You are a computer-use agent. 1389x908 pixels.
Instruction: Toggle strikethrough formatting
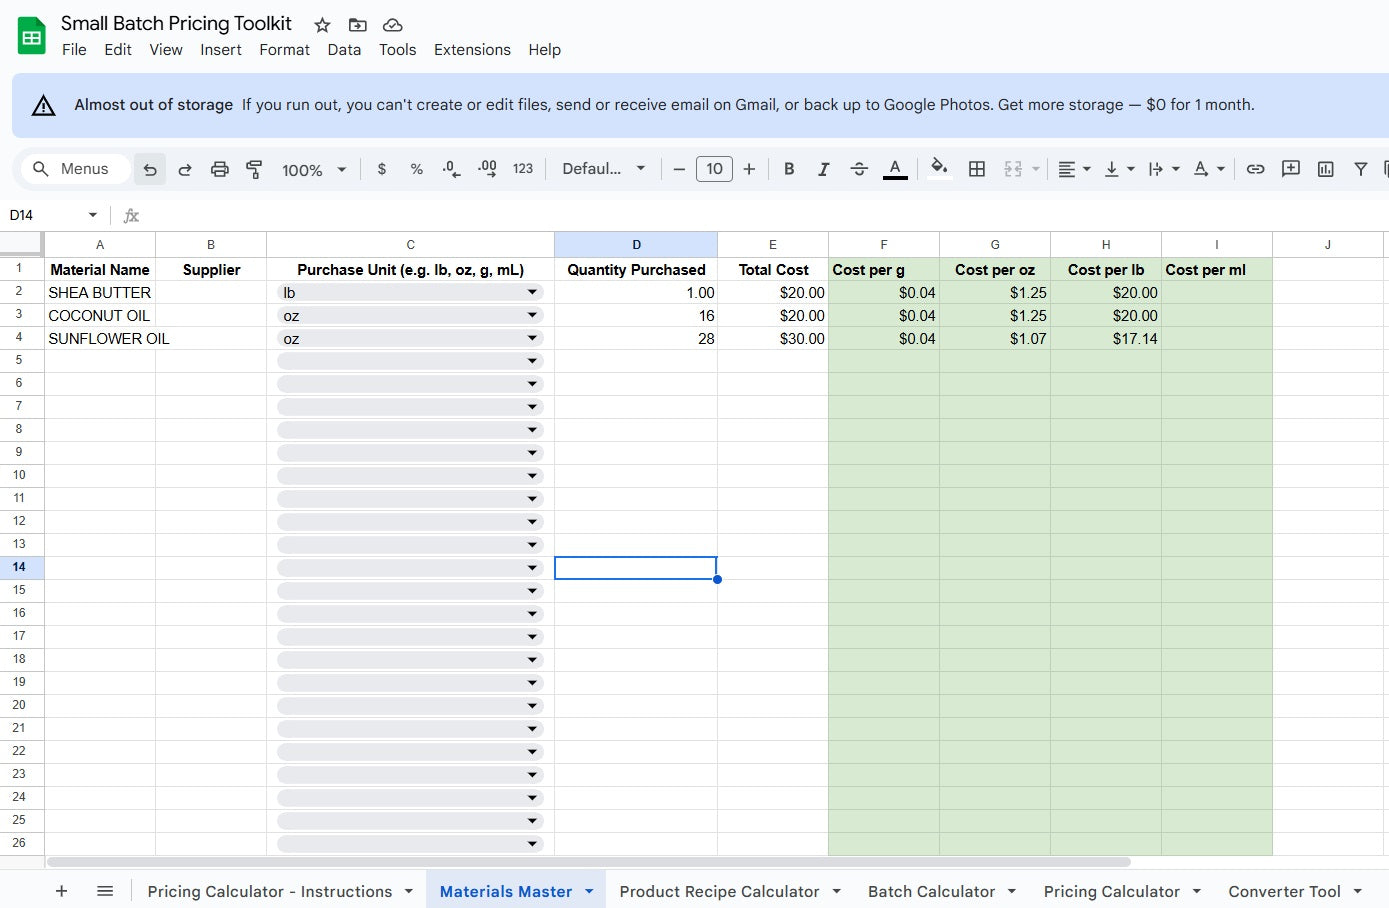click(x=859, y=169)
